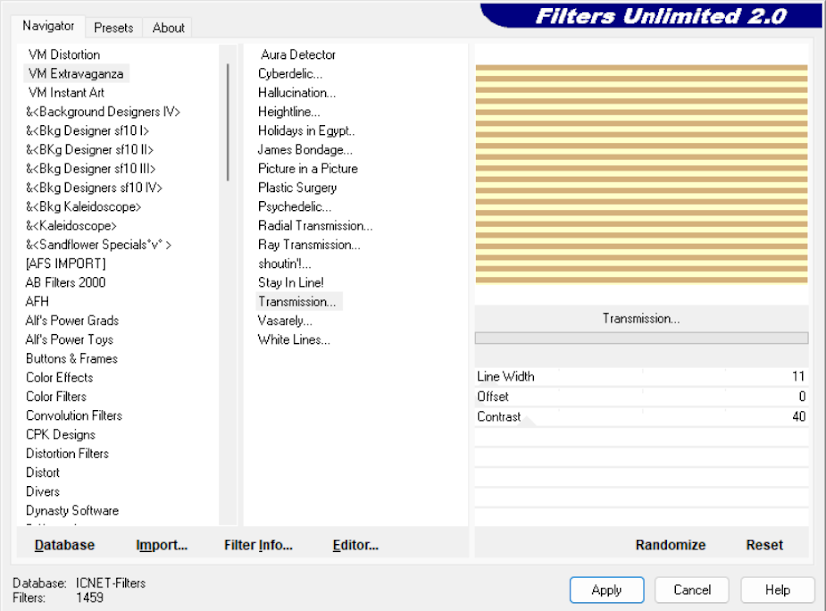Choose Radial Transmission... filter
Viewport: 826px width, 611px height.
[315, 225]
